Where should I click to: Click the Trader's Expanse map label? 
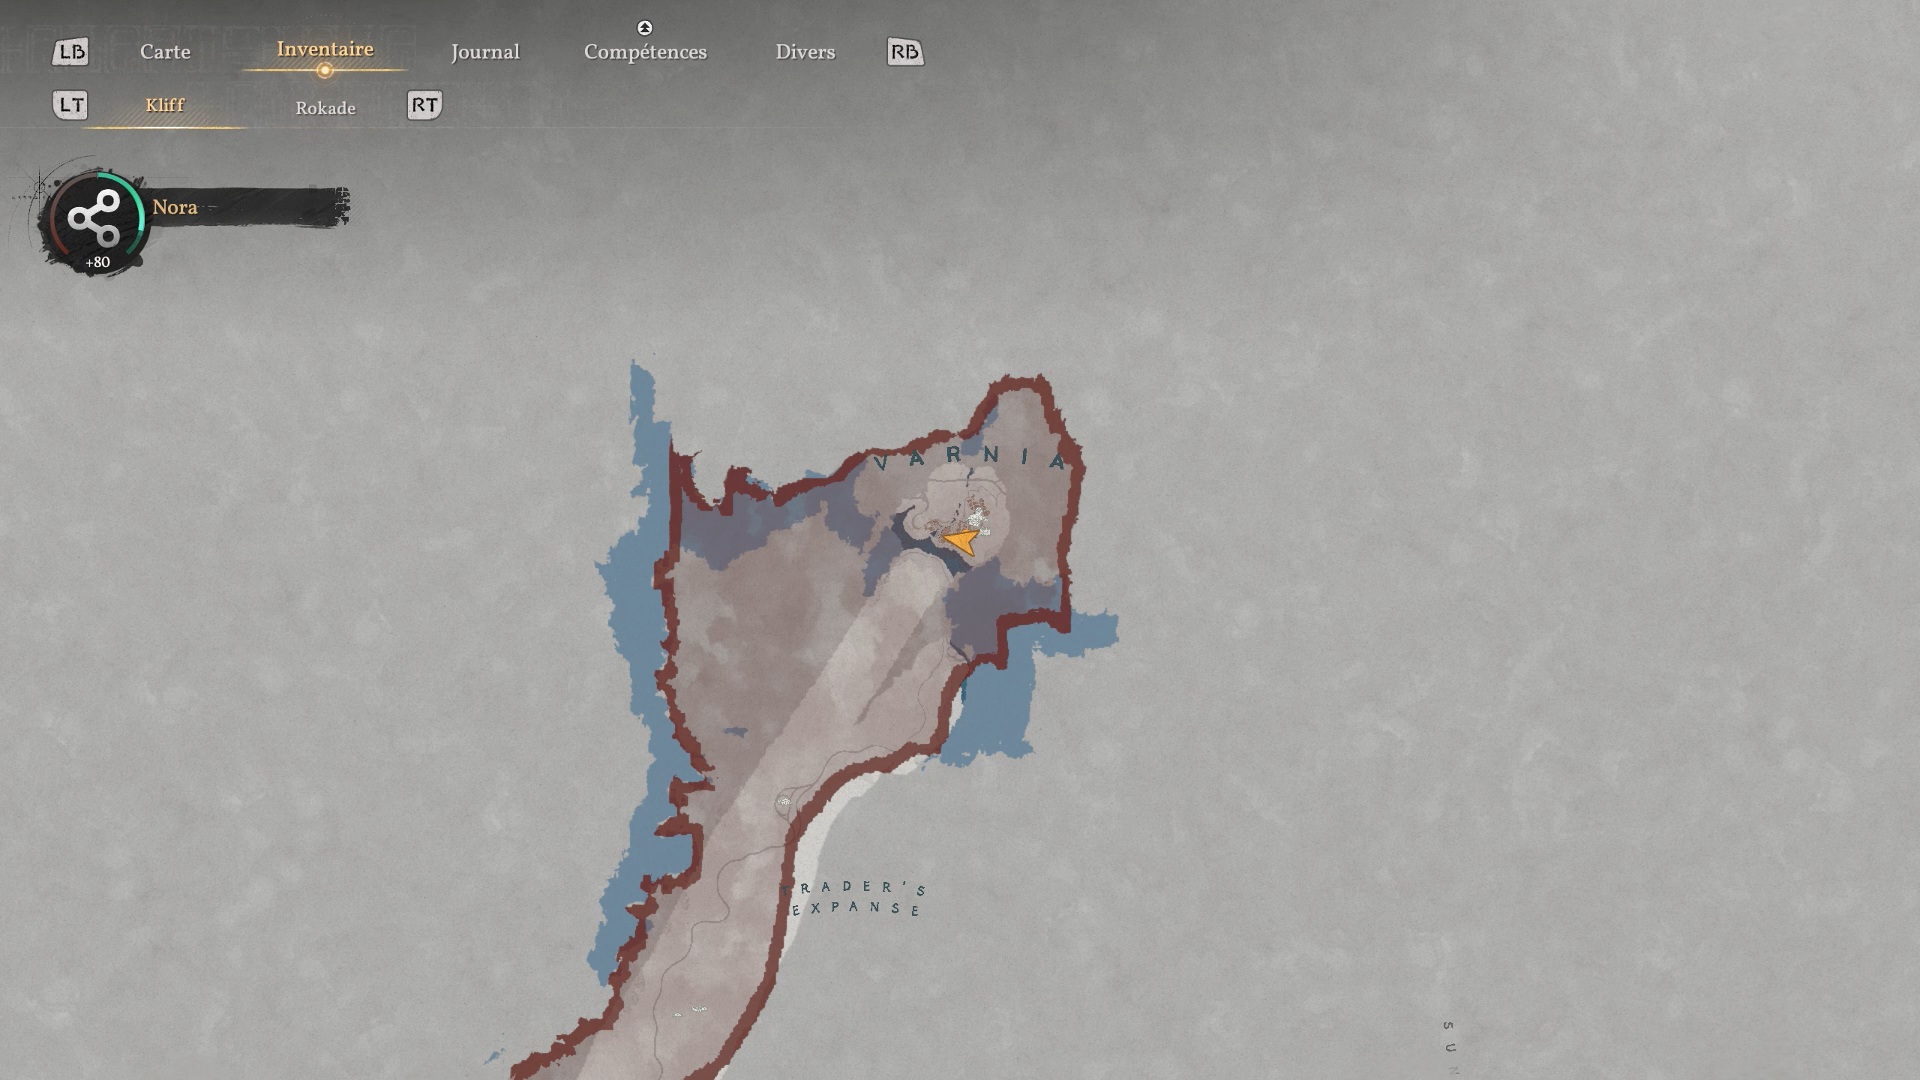855,898
